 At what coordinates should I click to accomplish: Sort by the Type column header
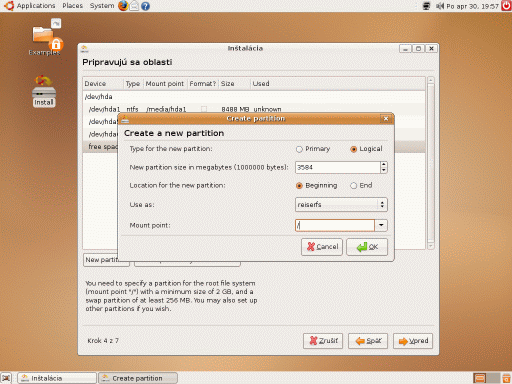point(133,84)
